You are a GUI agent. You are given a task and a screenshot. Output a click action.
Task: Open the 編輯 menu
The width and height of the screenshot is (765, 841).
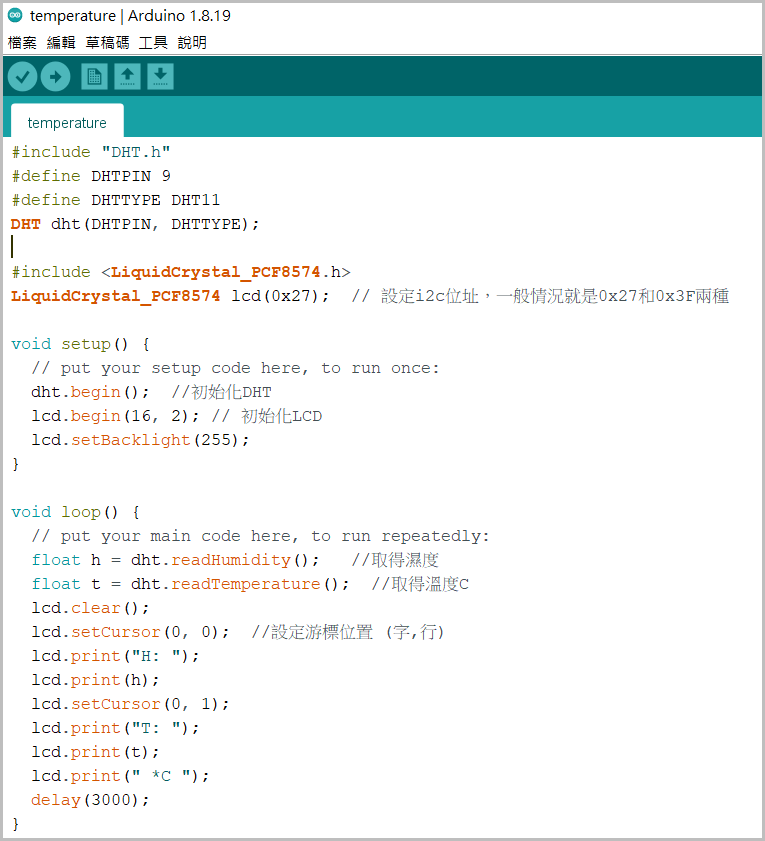click(61, 43)
